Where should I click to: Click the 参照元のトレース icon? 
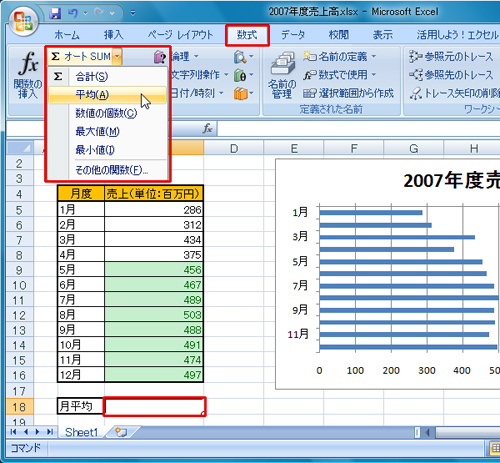click(415, 57)
